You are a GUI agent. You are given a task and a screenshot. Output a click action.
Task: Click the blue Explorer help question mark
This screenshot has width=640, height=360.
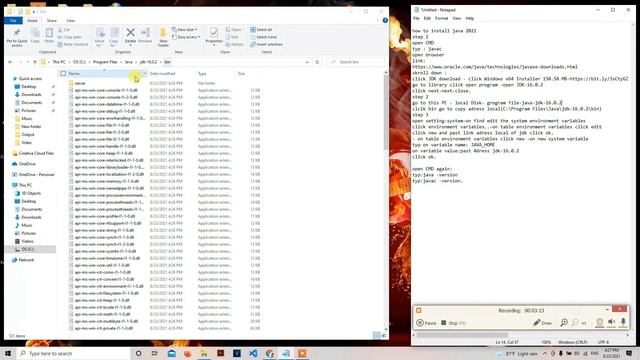[385, 20]
